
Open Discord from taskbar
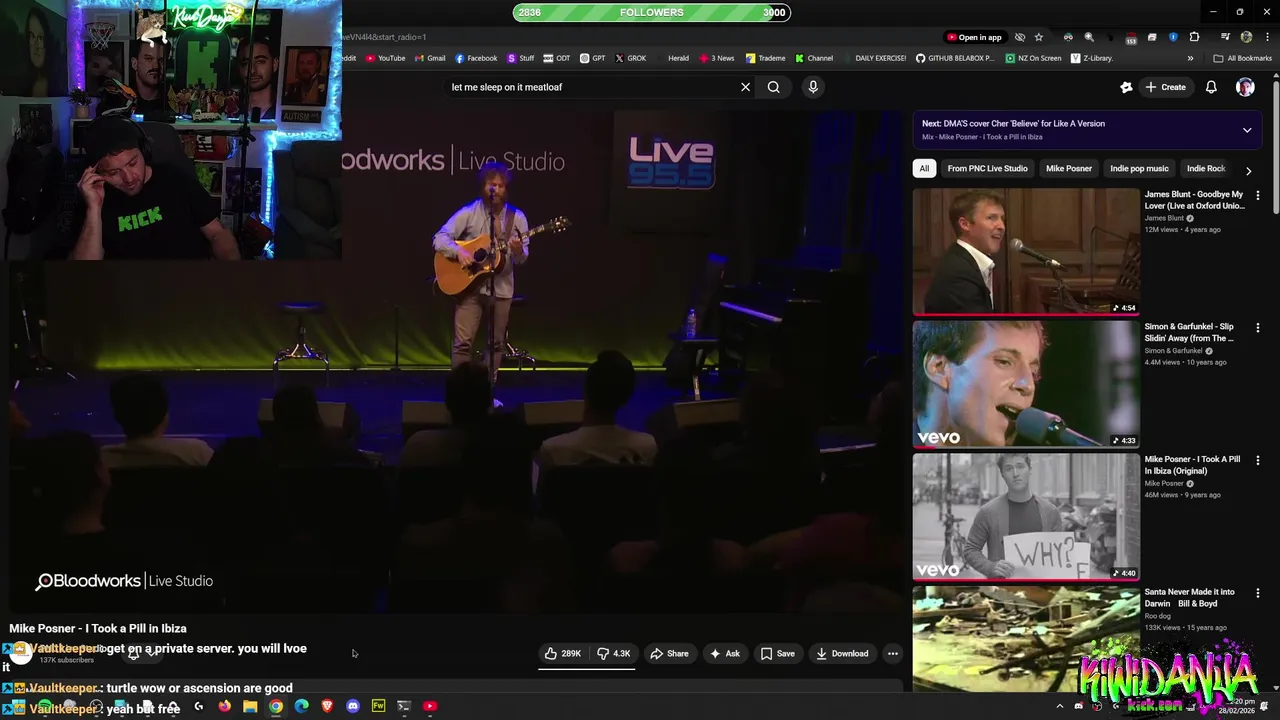coord(353,706)
